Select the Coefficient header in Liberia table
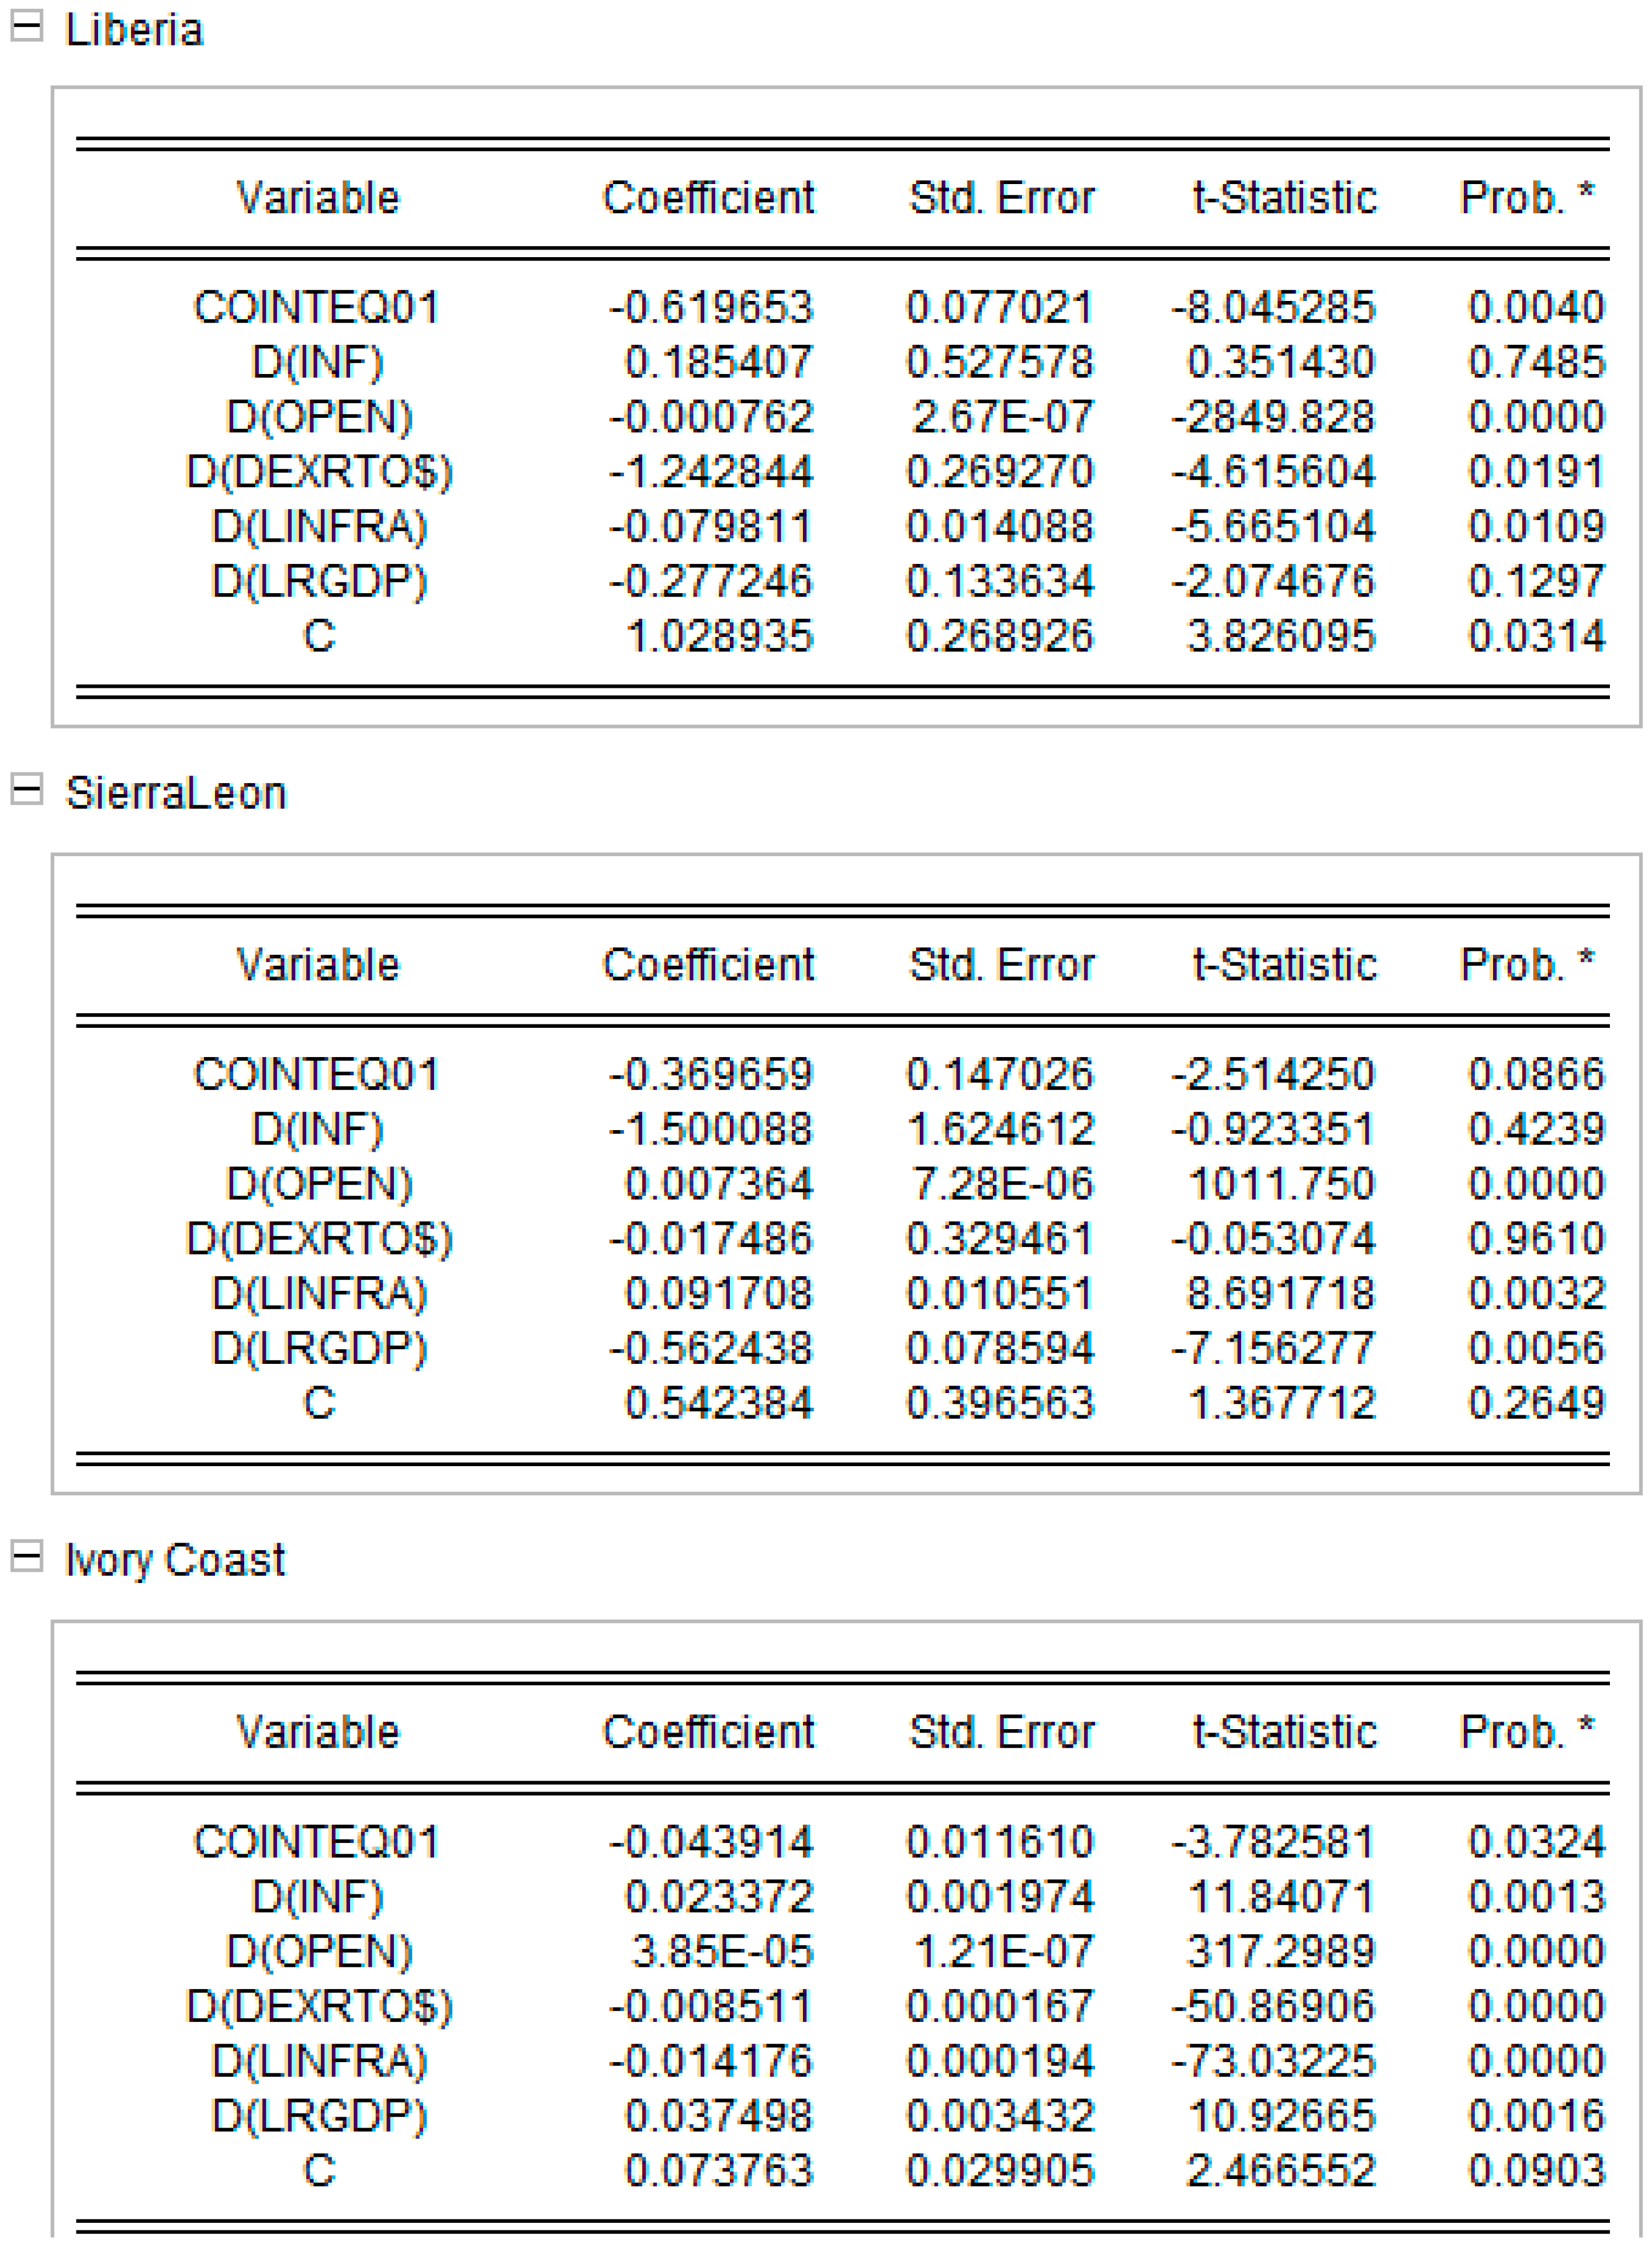 (708, 198)
